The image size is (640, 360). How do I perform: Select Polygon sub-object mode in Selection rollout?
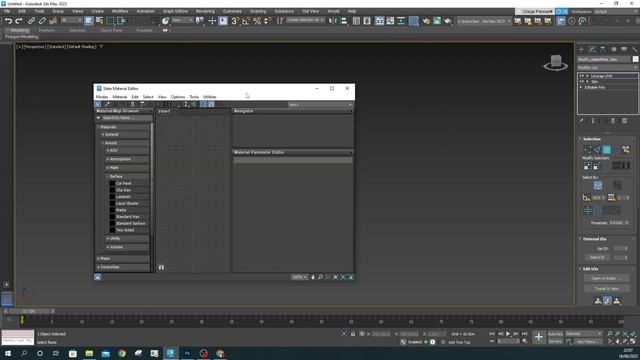click(607, 150)
